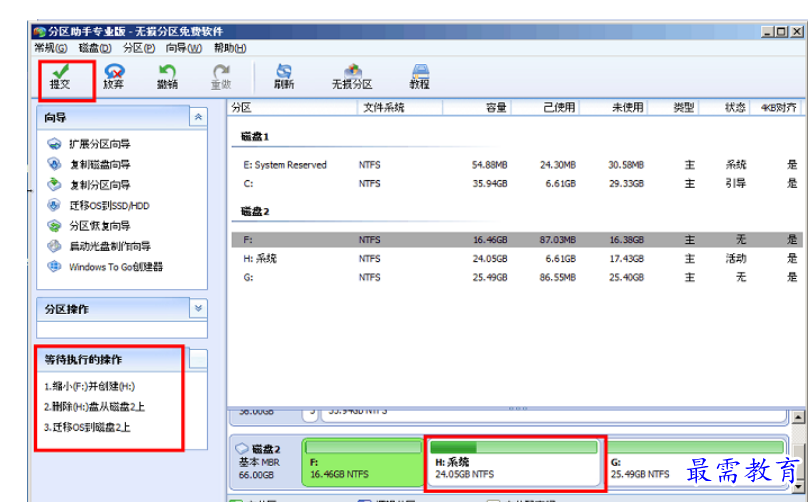Select the H: 系统 24.05GB block in disk map
Image resolution: width=808 pixels, height=502 pixels.
(515, 462)
